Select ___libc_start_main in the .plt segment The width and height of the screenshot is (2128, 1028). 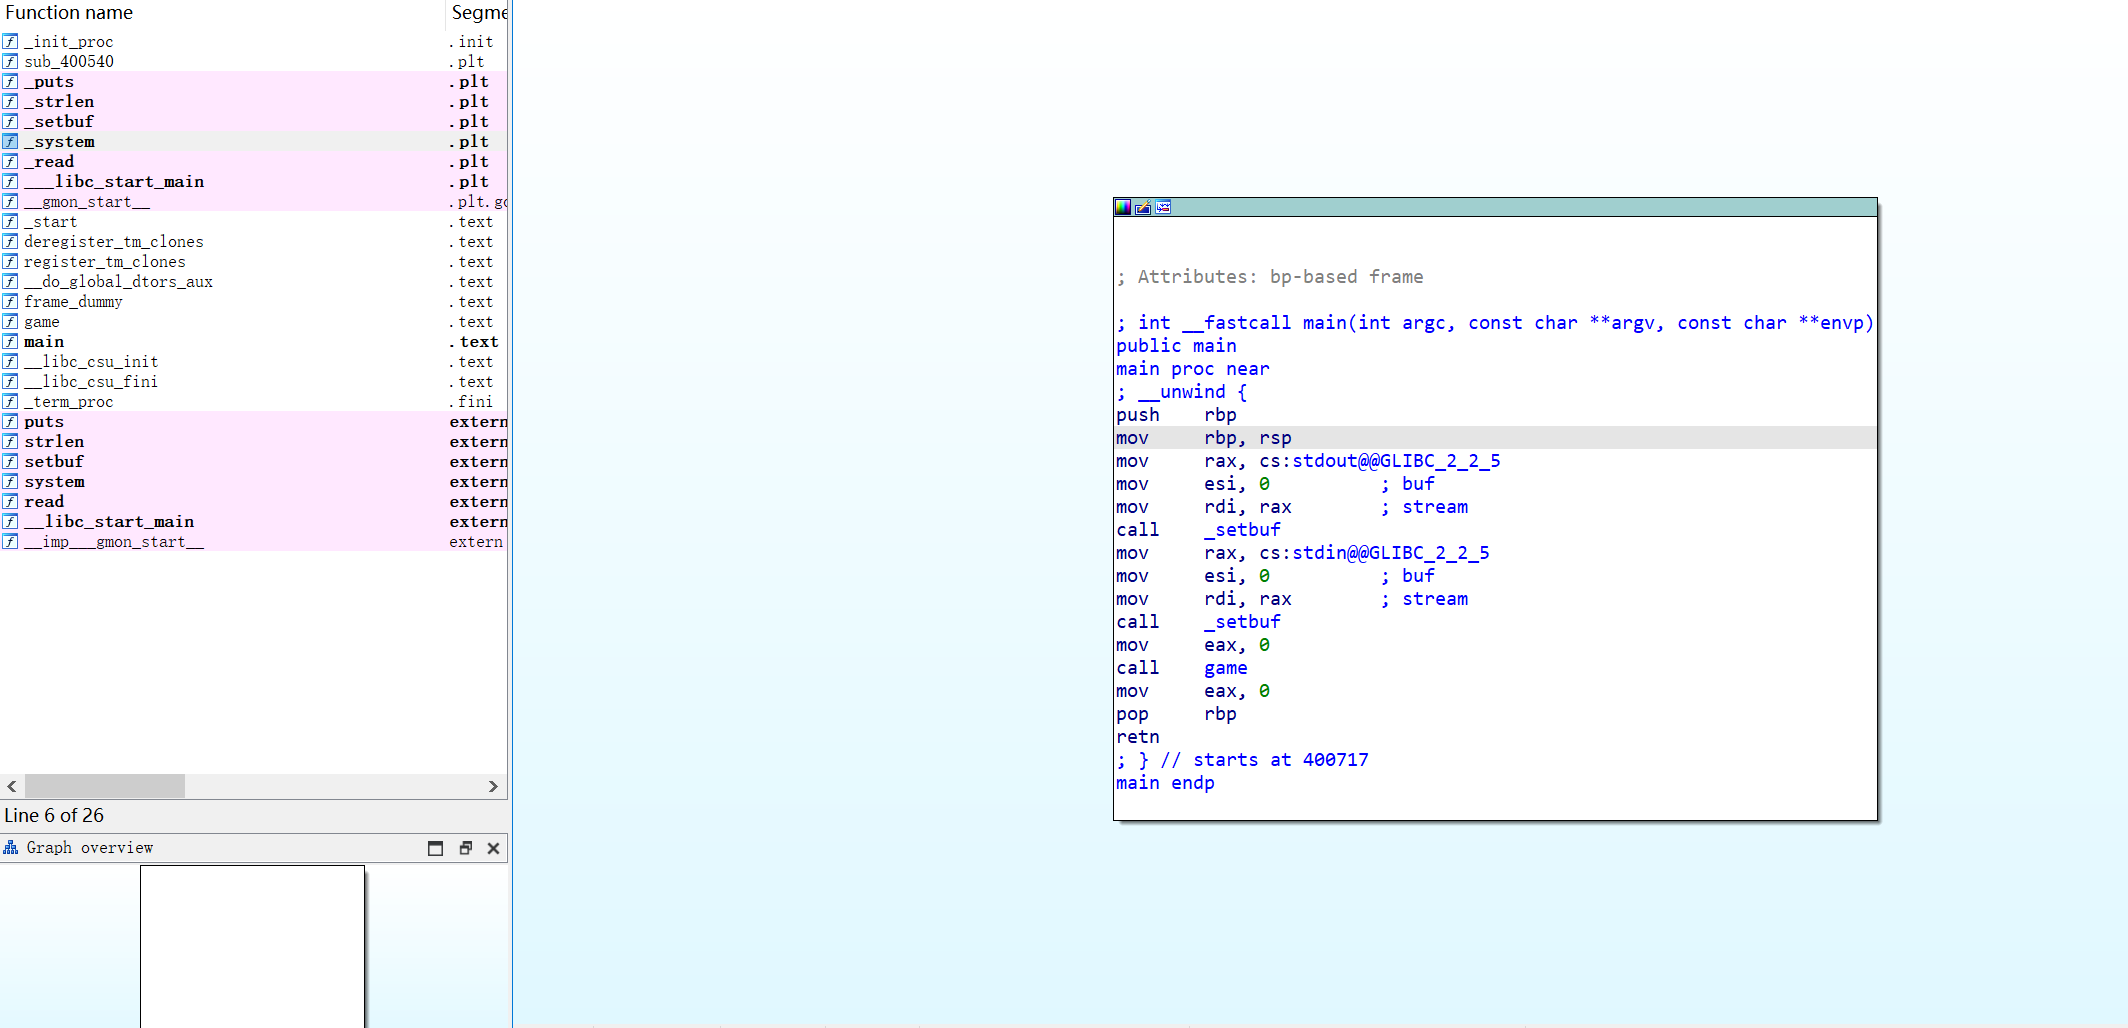click(x=254, y=182)
